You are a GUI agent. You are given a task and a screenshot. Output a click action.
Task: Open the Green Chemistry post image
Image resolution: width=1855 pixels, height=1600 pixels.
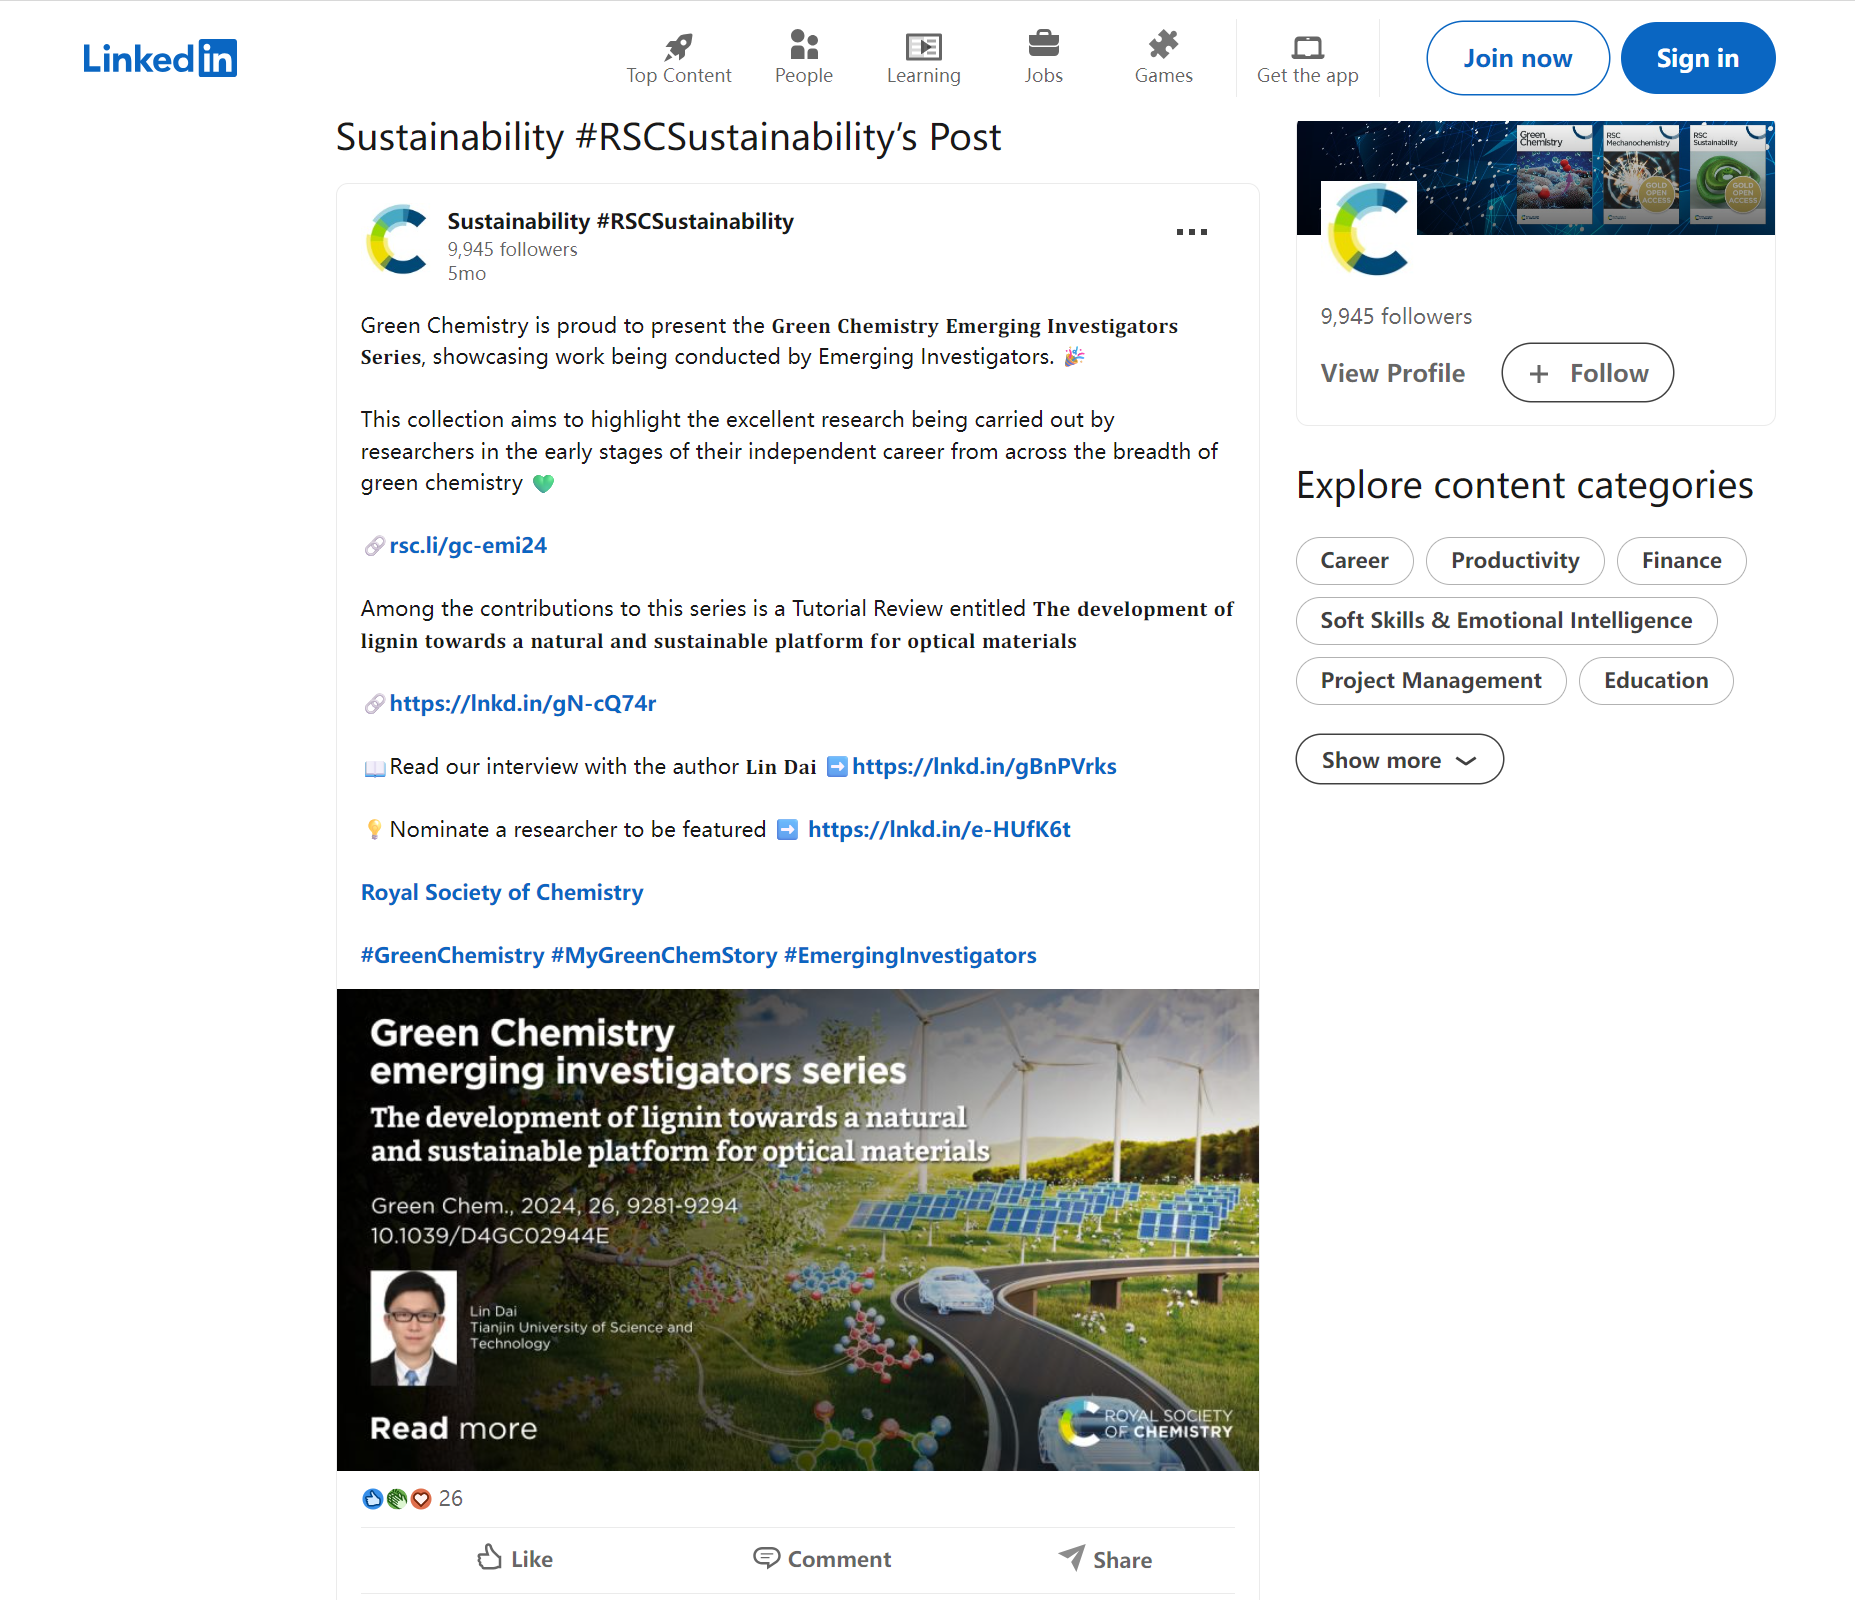[798, 1229]
